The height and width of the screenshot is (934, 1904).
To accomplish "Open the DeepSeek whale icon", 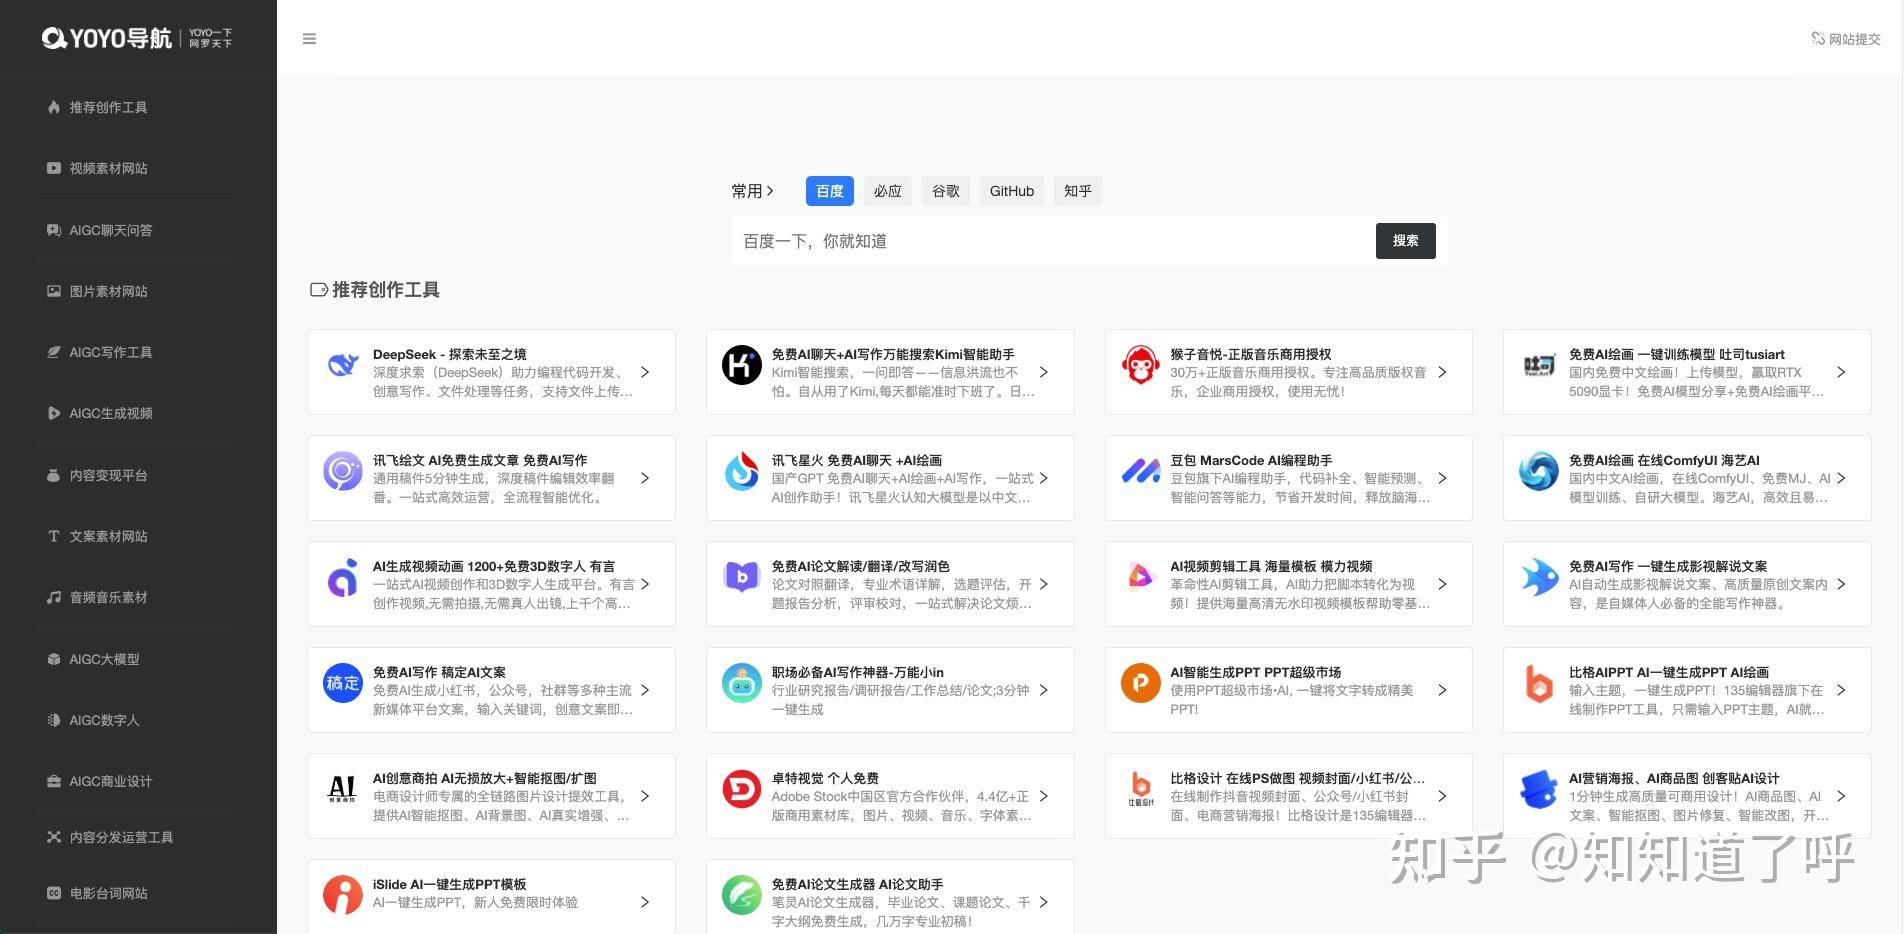I will tap(343, 365).
